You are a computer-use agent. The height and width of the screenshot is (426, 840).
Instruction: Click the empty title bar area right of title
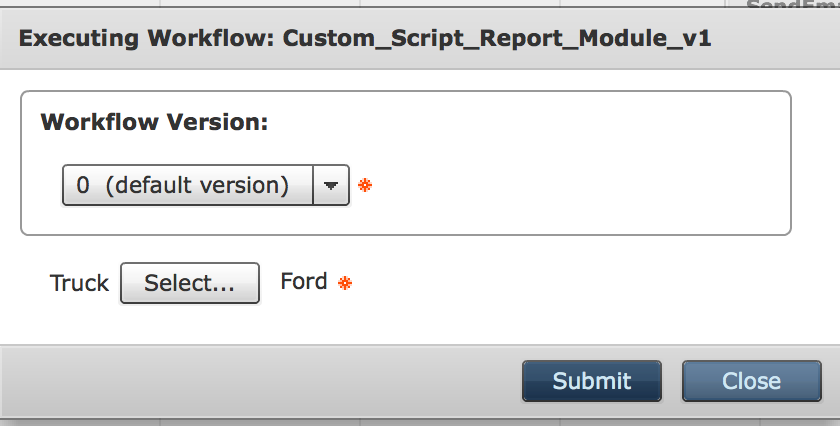tap(774, 39)
